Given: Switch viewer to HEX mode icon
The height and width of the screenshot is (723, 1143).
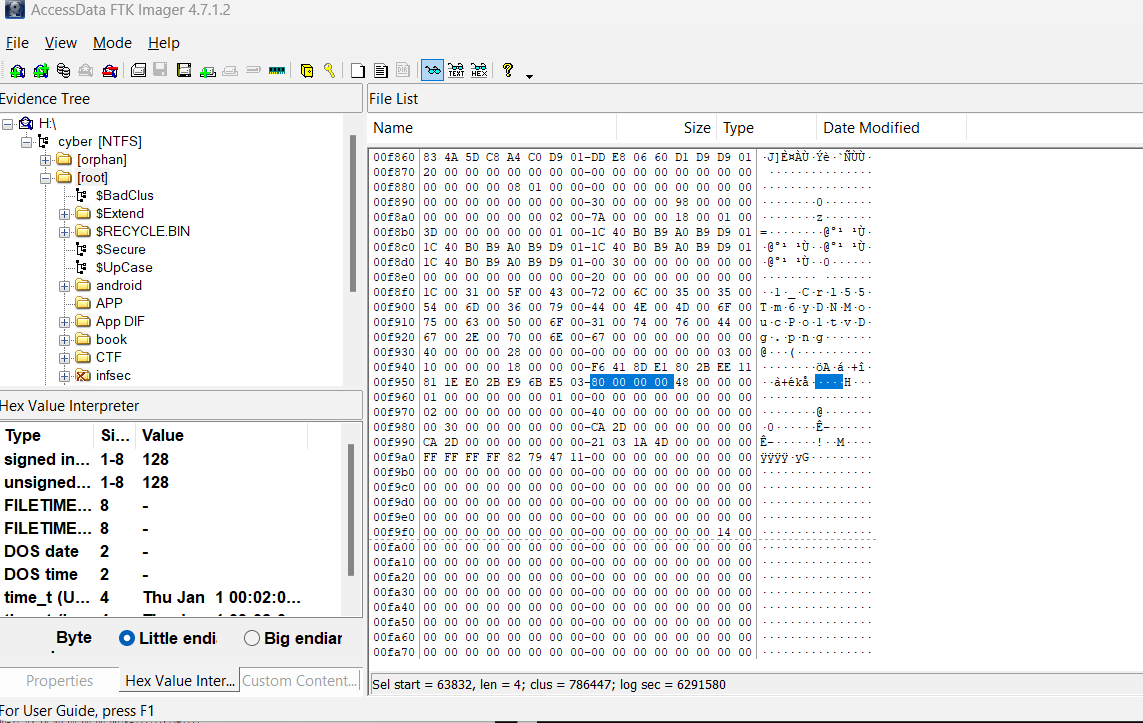Looking at the screenshot, I should tap(479, 71).
